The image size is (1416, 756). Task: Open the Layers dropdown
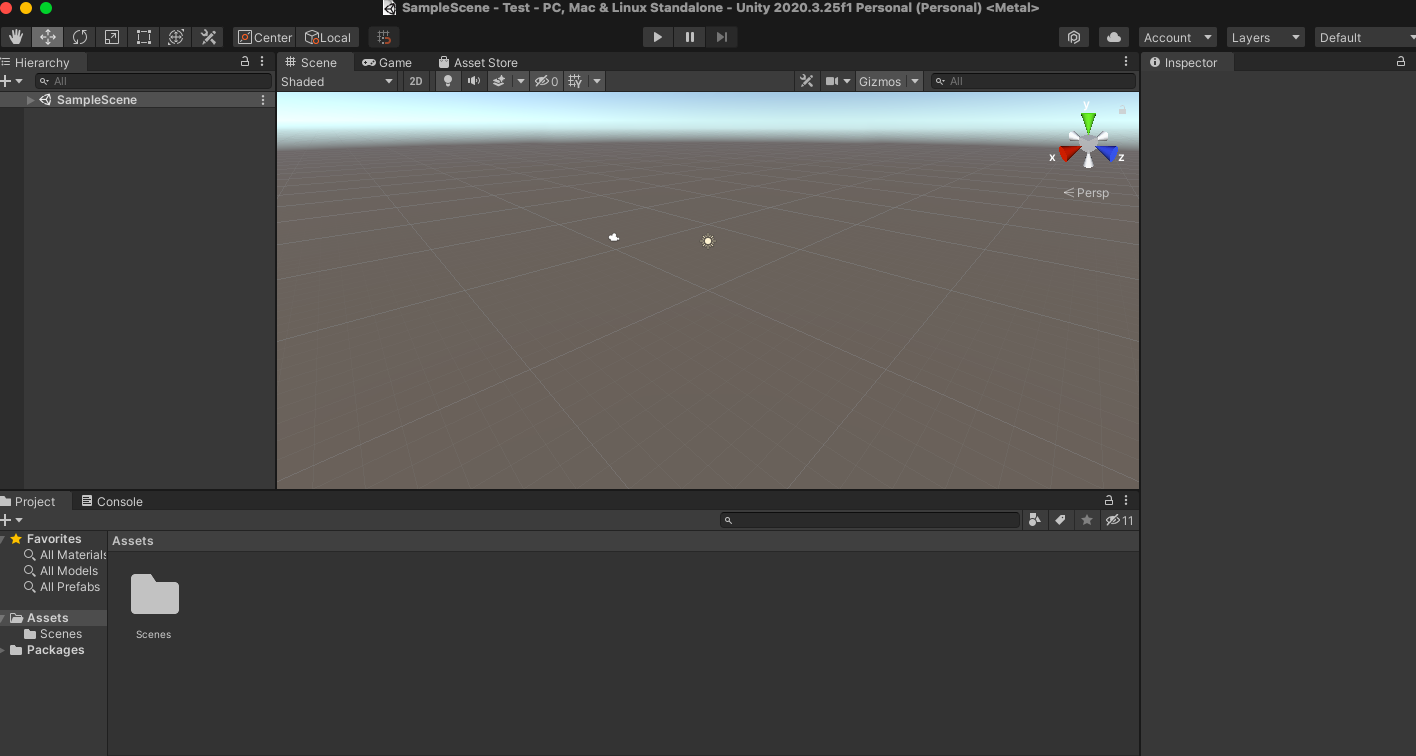tap(1265, 37)
